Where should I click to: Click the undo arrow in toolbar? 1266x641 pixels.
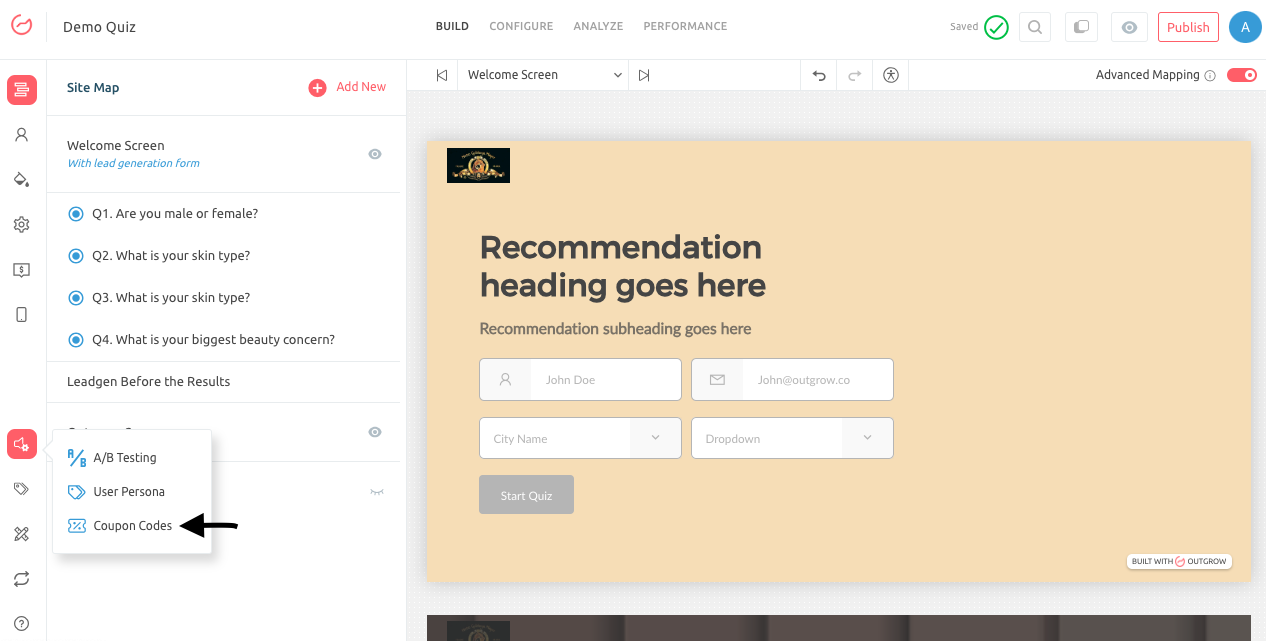[819, 75]
